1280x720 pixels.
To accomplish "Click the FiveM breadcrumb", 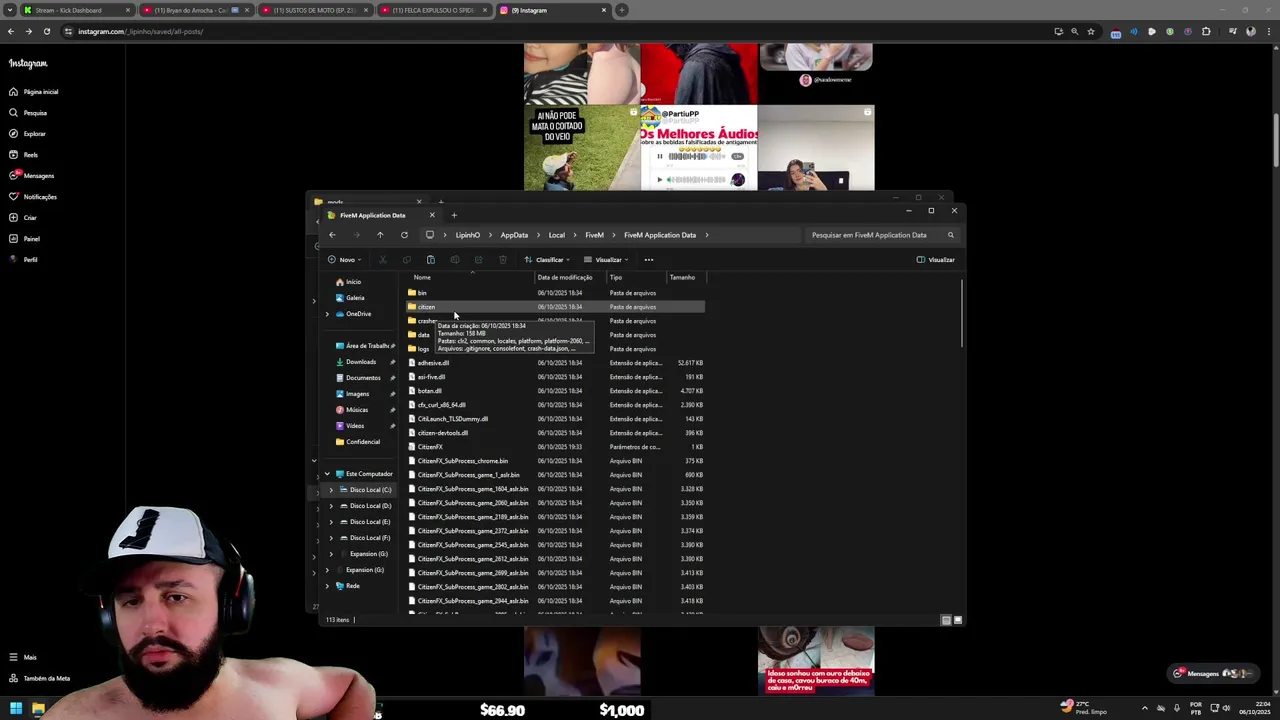I will (x=594, y=235).
